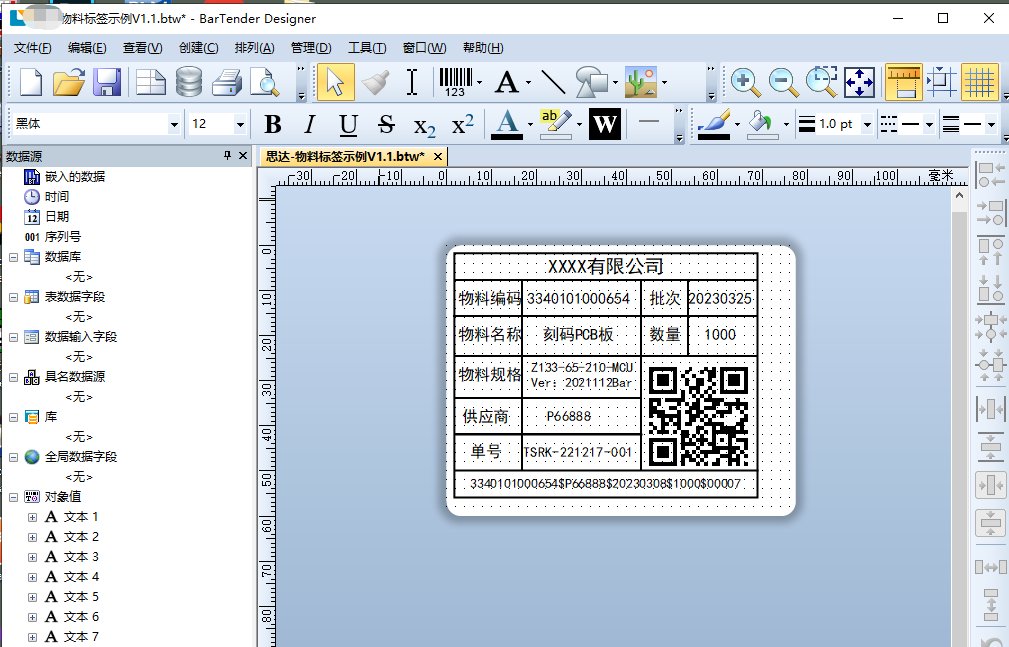Create a new blank document

(31, 82)
